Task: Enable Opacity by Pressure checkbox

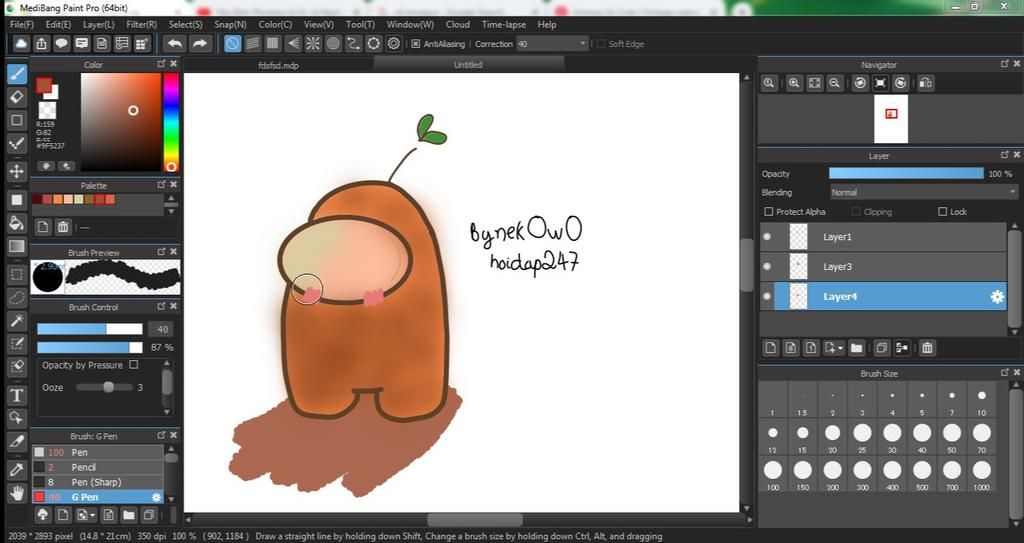Action: coord(134,365)
